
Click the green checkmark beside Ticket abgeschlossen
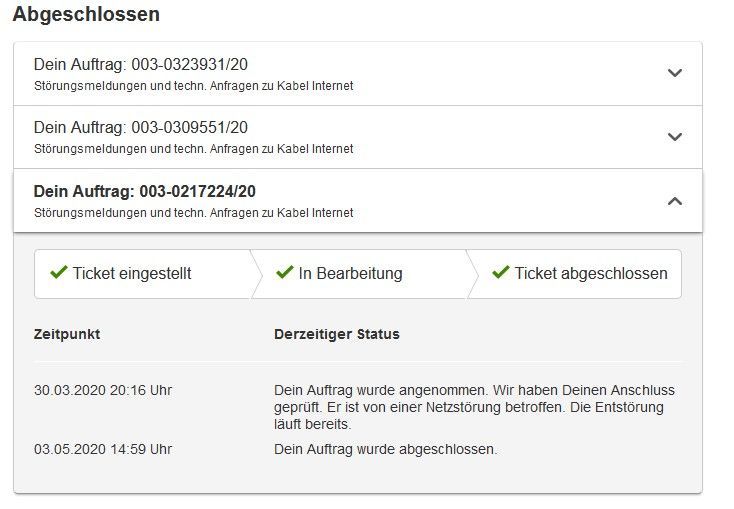pos(501,273)
